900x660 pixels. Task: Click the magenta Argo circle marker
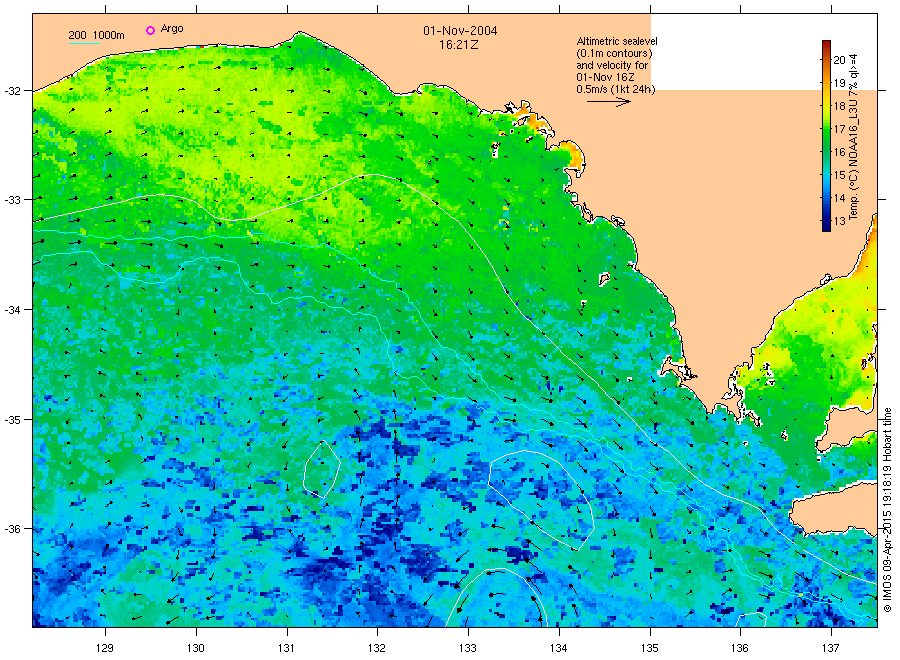[x=150, y=30]
